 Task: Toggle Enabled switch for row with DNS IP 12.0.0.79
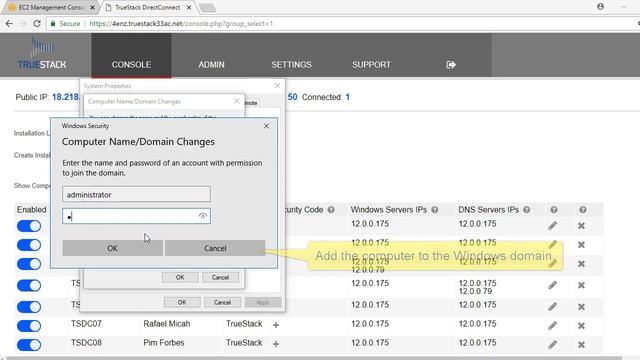[29, 285]
